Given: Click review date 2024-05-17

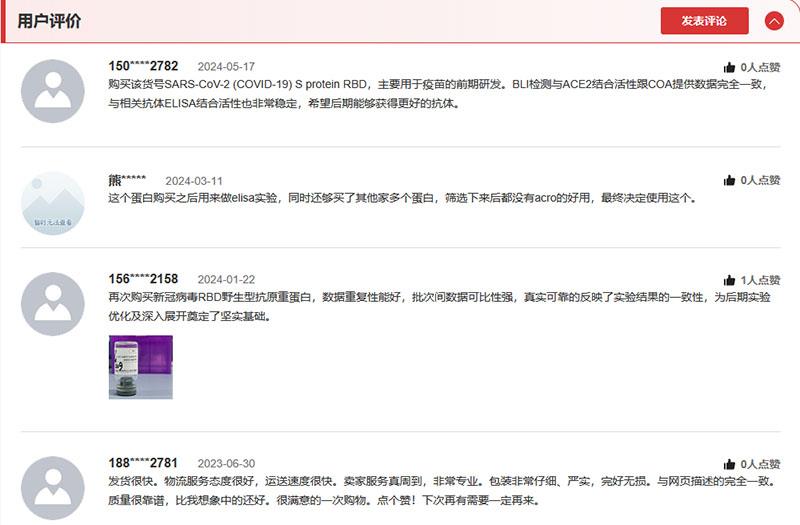Looking at the screenshot, I should coord(226,67).
